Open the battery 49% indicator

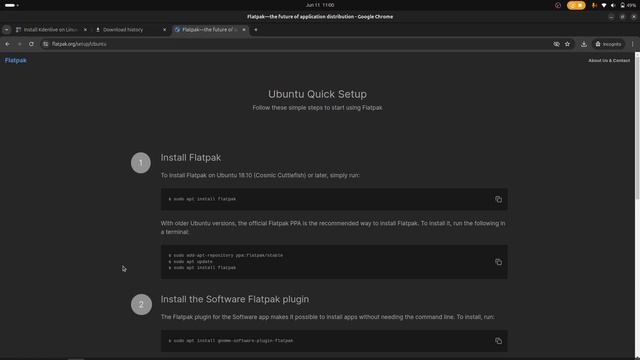[x=628, y=5]
